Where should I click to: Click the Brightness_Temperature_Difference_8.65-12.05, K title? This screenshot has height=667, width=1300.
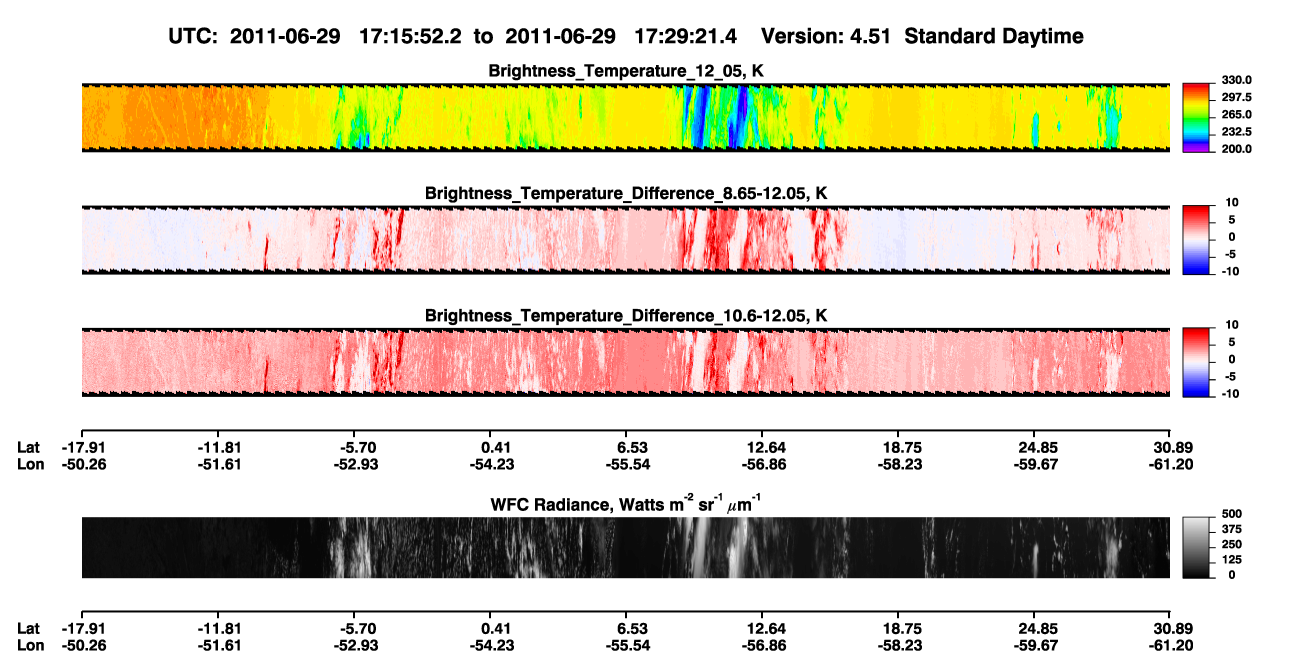pos(626,193)
